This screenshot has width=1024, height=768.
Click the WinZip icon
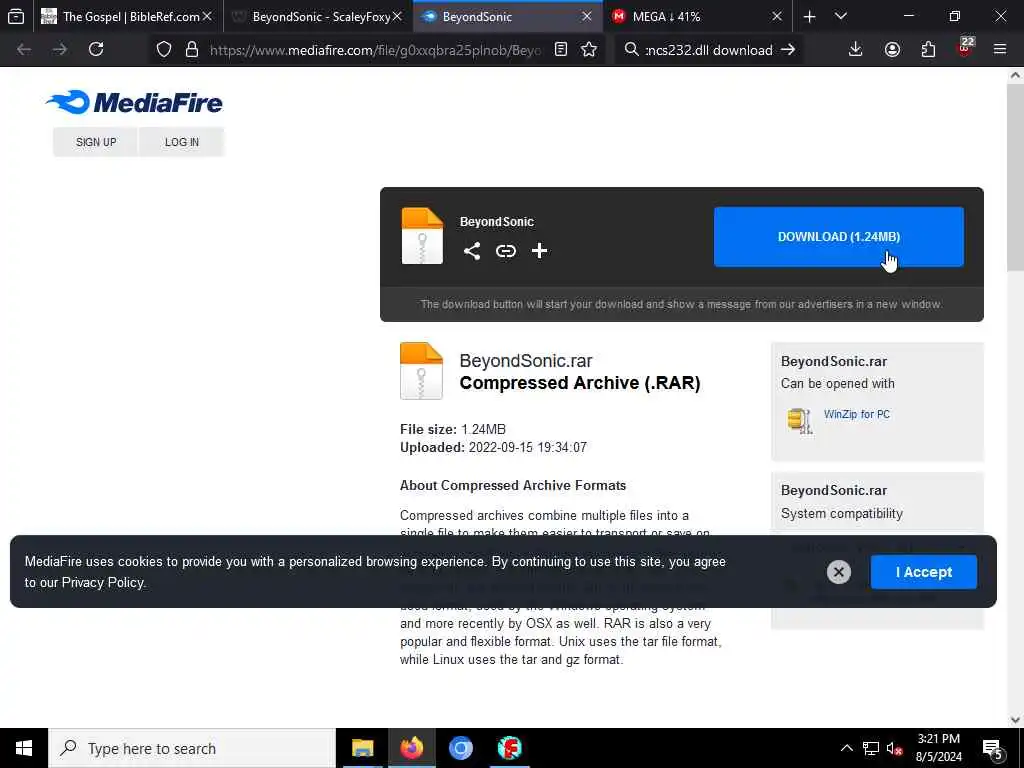pyautogui.click(x=799, y=421)
